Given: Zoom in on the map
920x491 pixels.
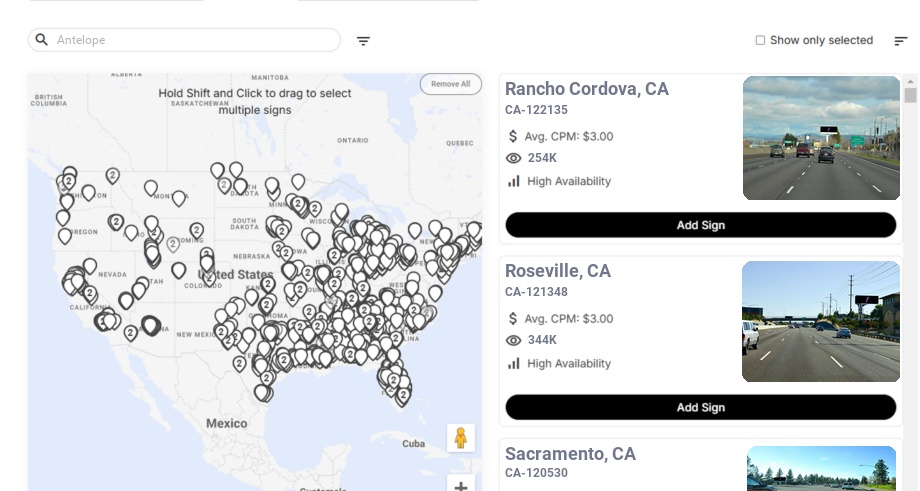Looking at the screenshot, I should [461, 486].
